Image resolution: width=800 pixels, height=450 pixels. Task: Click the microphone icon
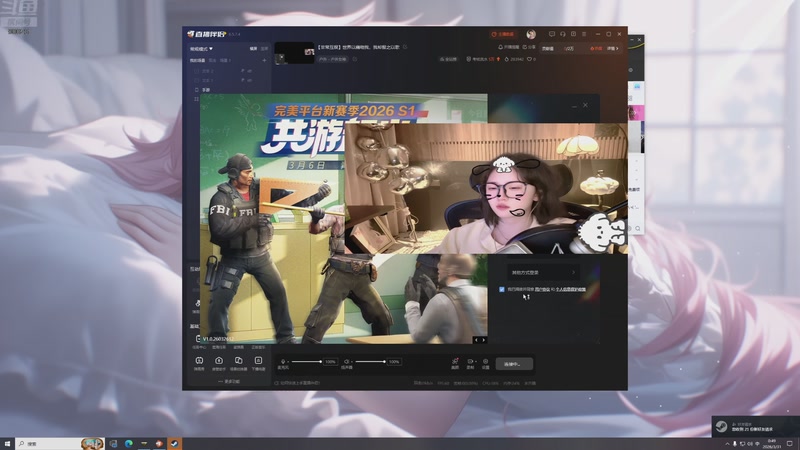point(283,362)
